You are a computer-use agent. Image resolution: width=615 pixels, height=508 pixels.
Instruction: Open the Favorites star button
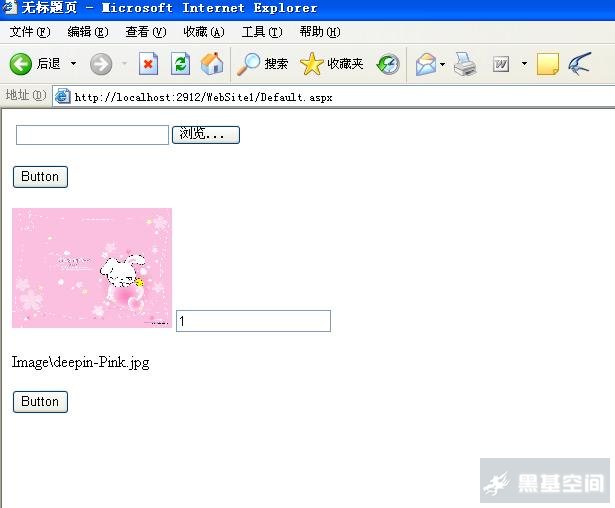[x=332, y=64]
